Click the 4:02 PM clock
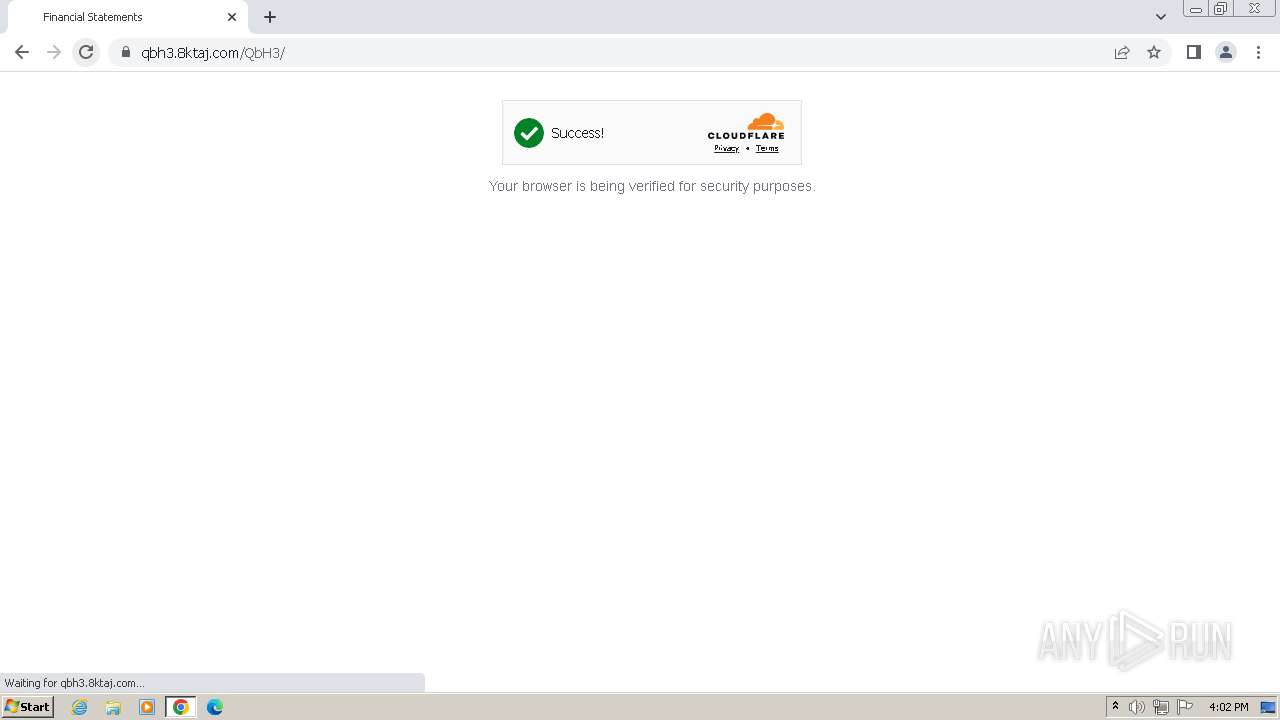Viewport: 1280px width, 720px height. (1228, 707)
